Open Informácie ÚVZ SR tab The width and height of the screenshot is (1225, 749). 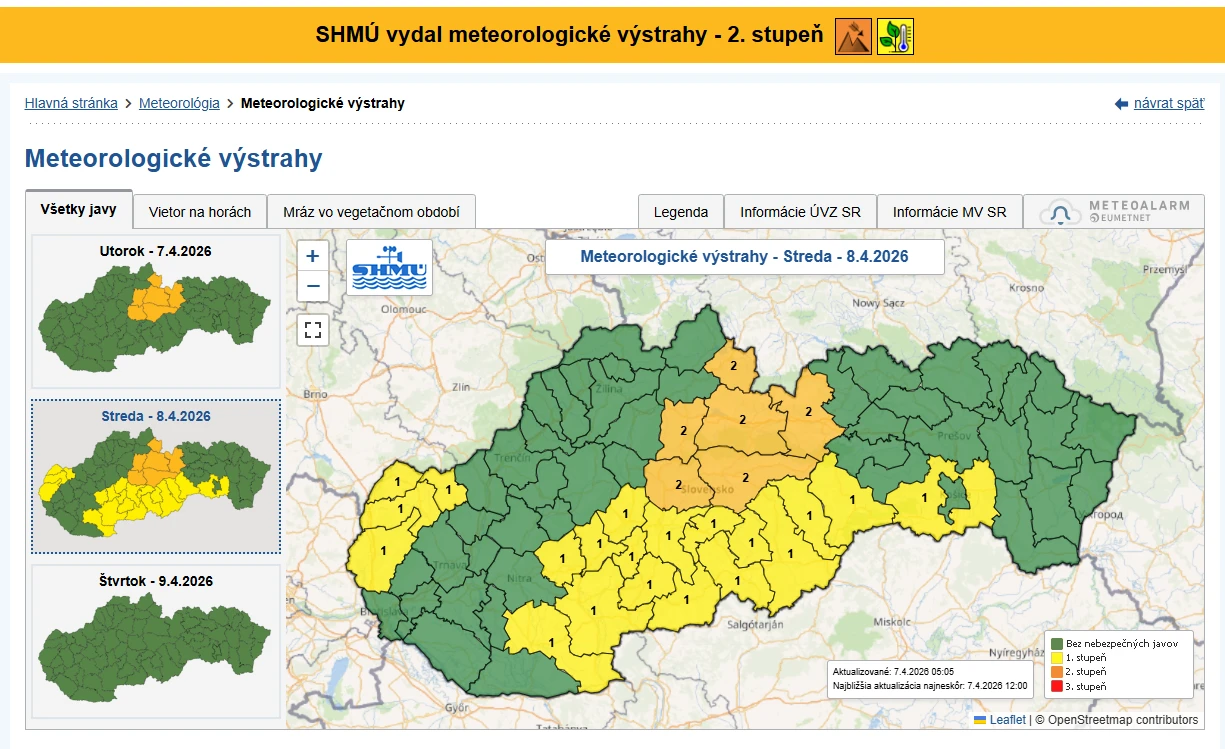[x=800, y=212]
